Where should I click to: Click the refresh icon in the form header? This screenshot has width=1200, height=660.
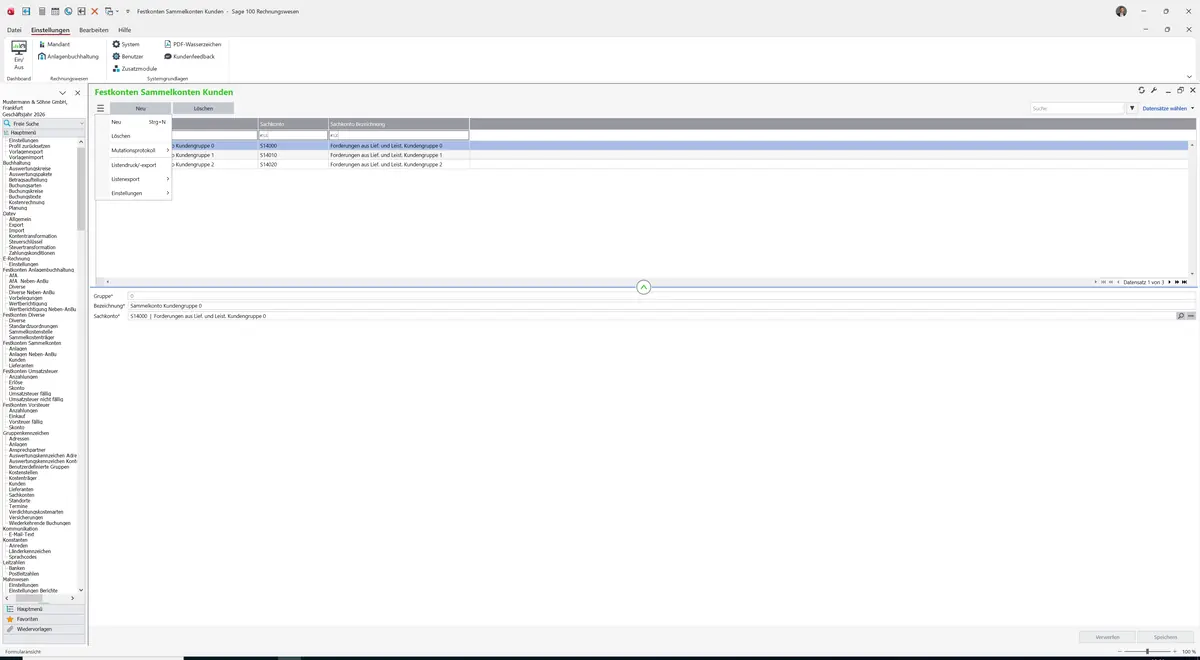tap(1142, 90)
